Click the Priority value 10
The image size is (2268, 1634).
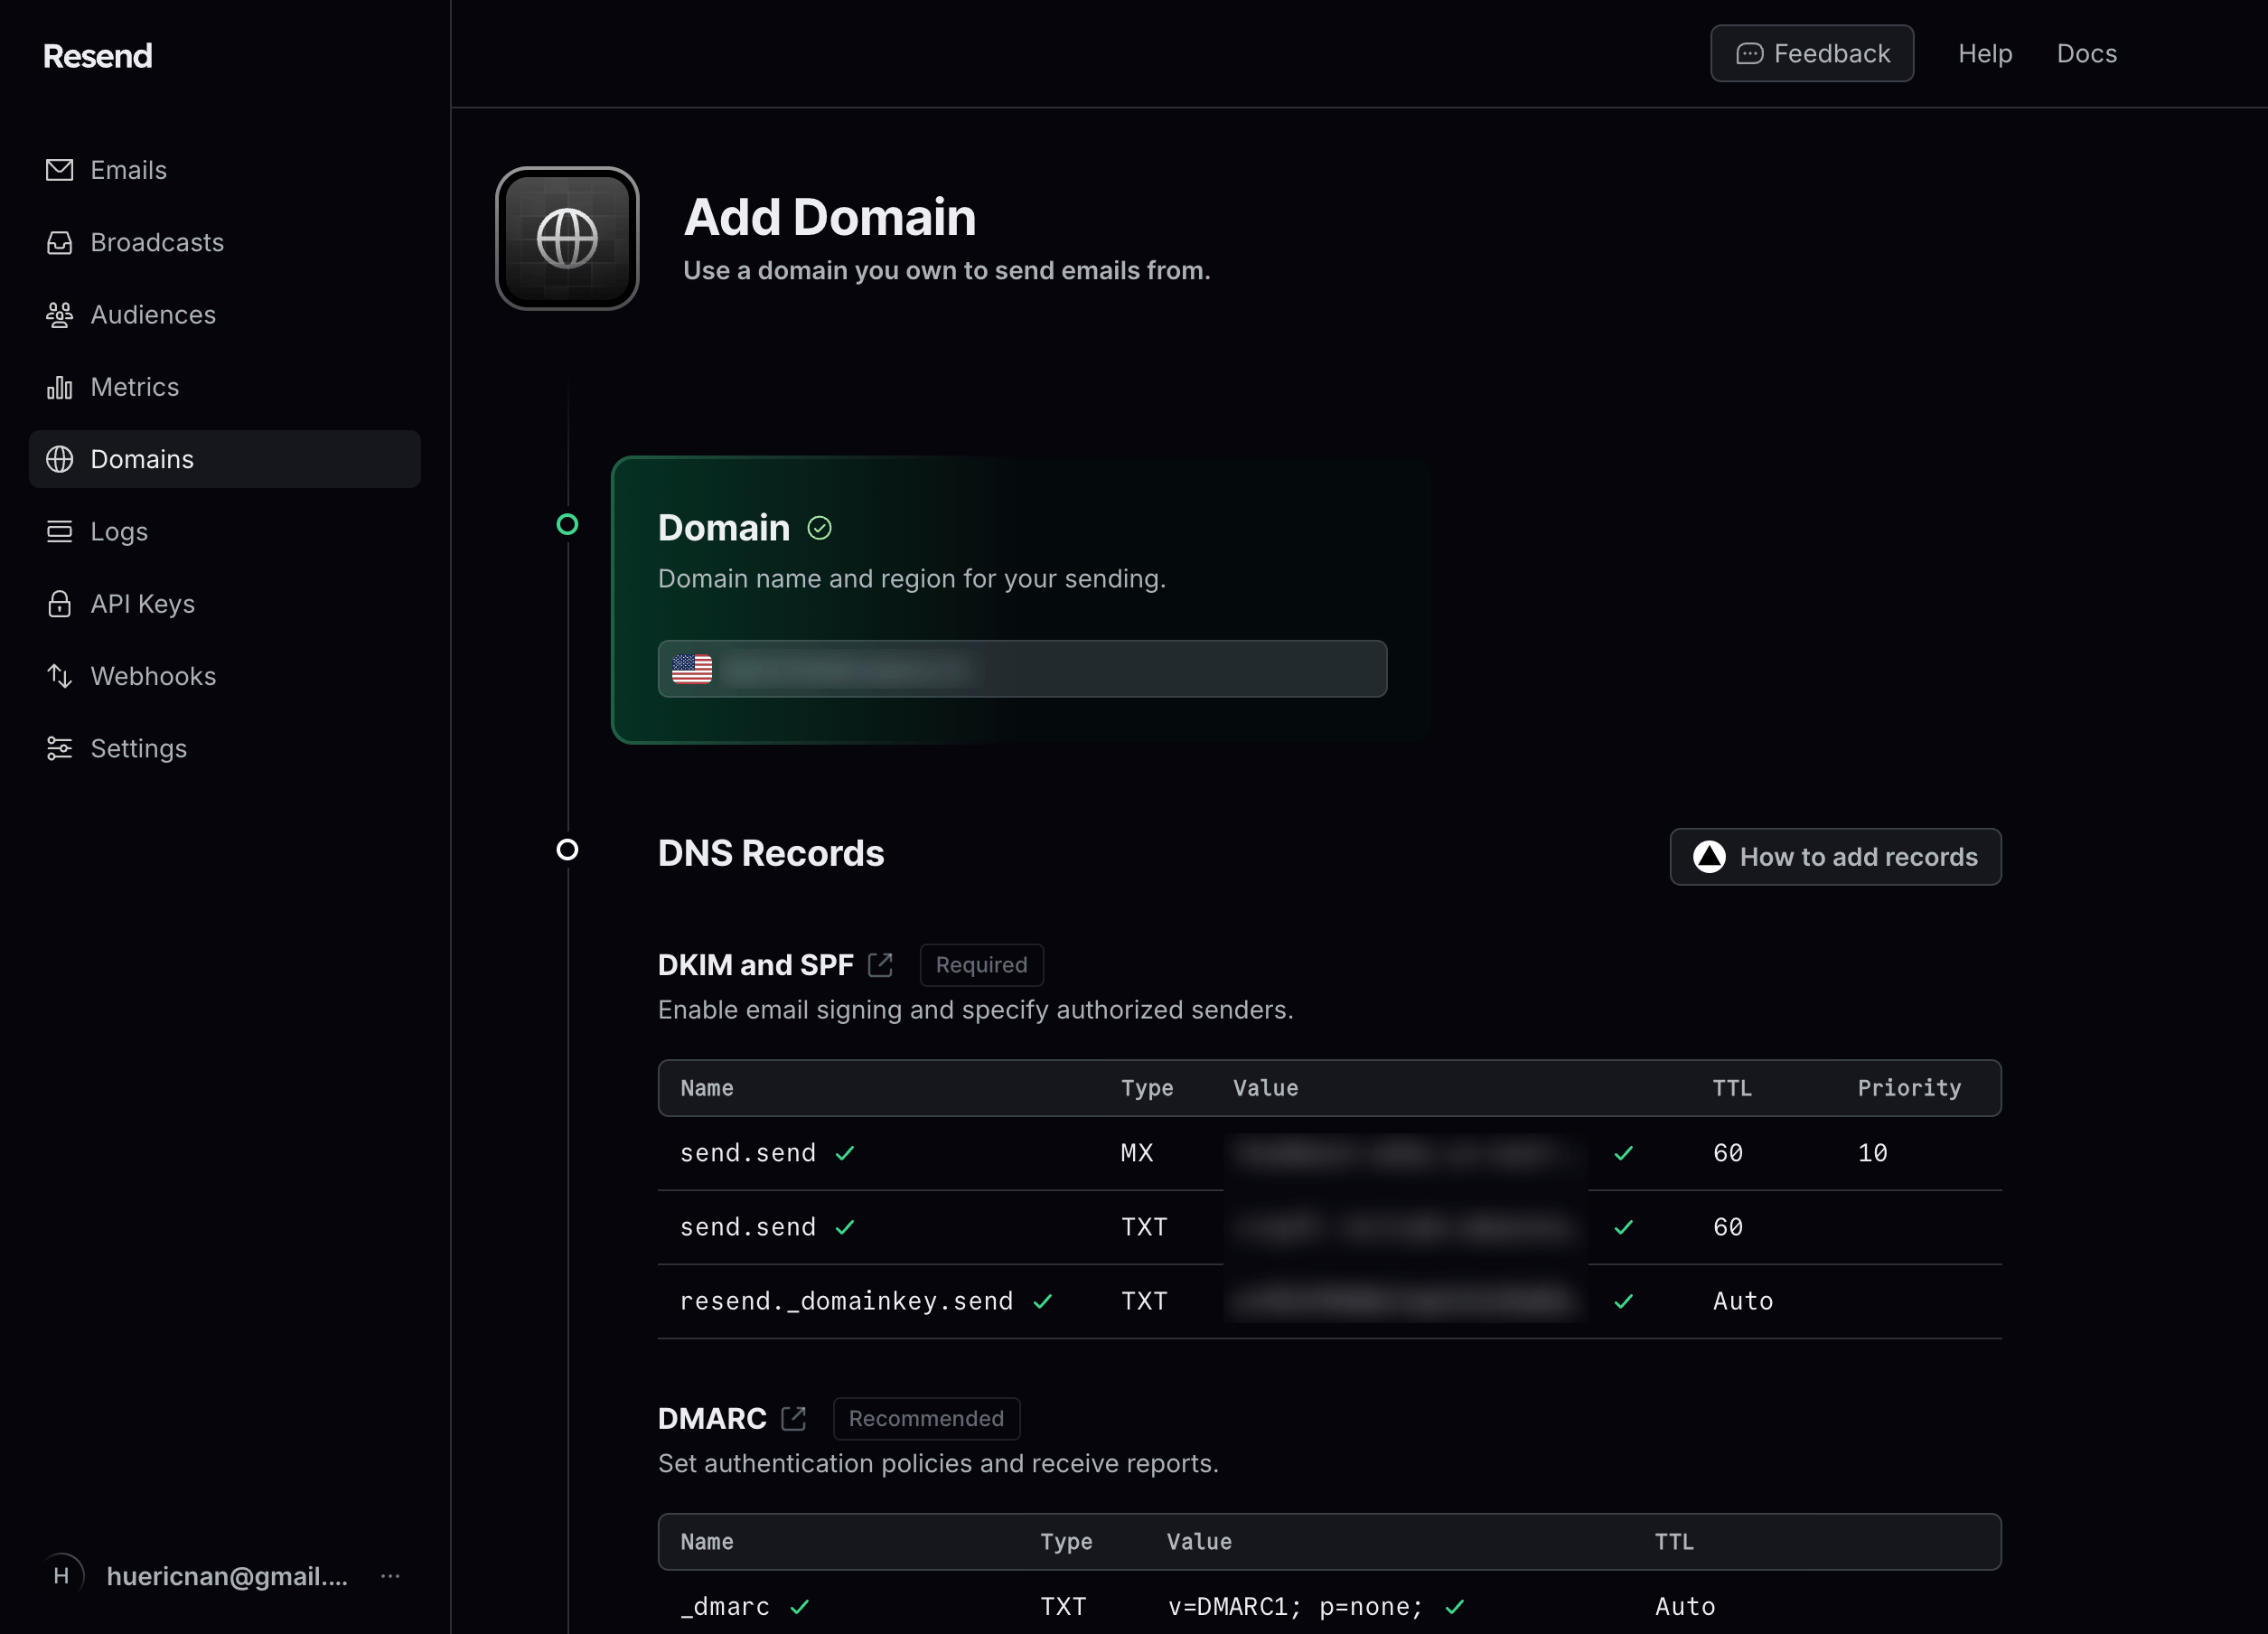point(1873,1154)
